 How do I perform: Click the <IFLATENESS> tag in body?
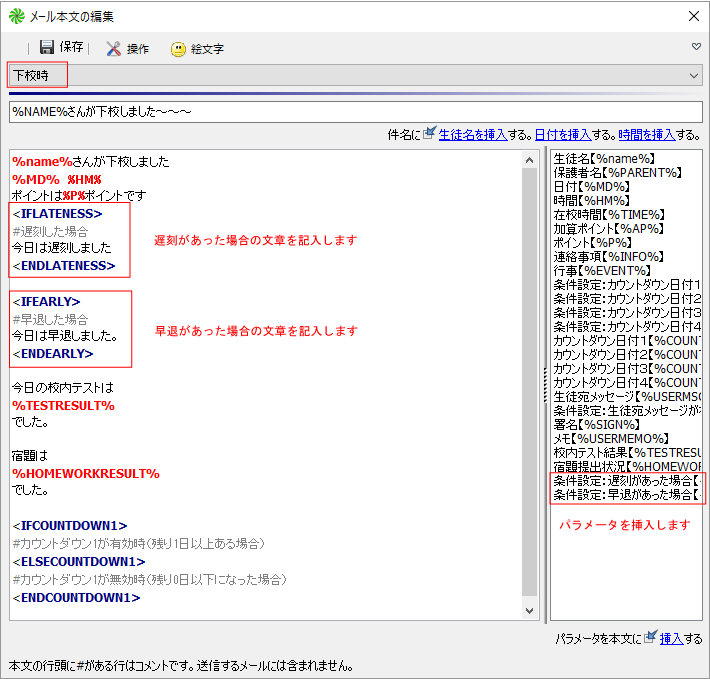57,214
